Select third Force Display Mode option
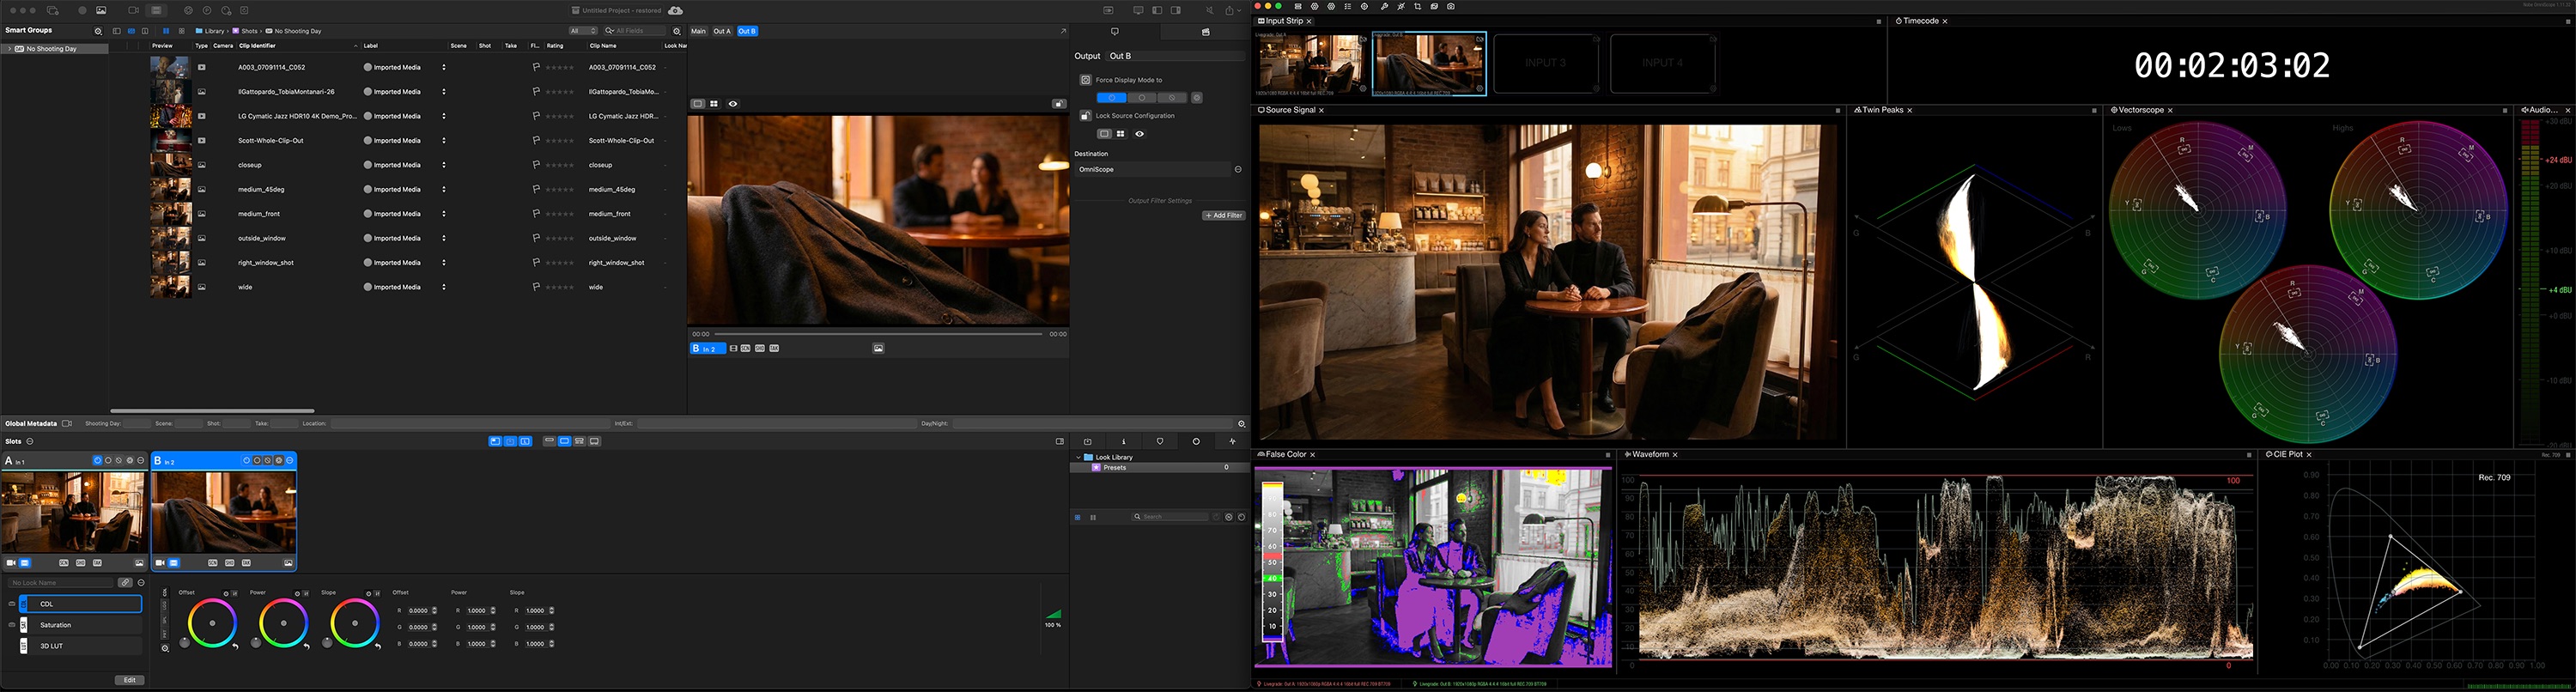This screenshot has height=692, width=2576. click(1172, 98)
